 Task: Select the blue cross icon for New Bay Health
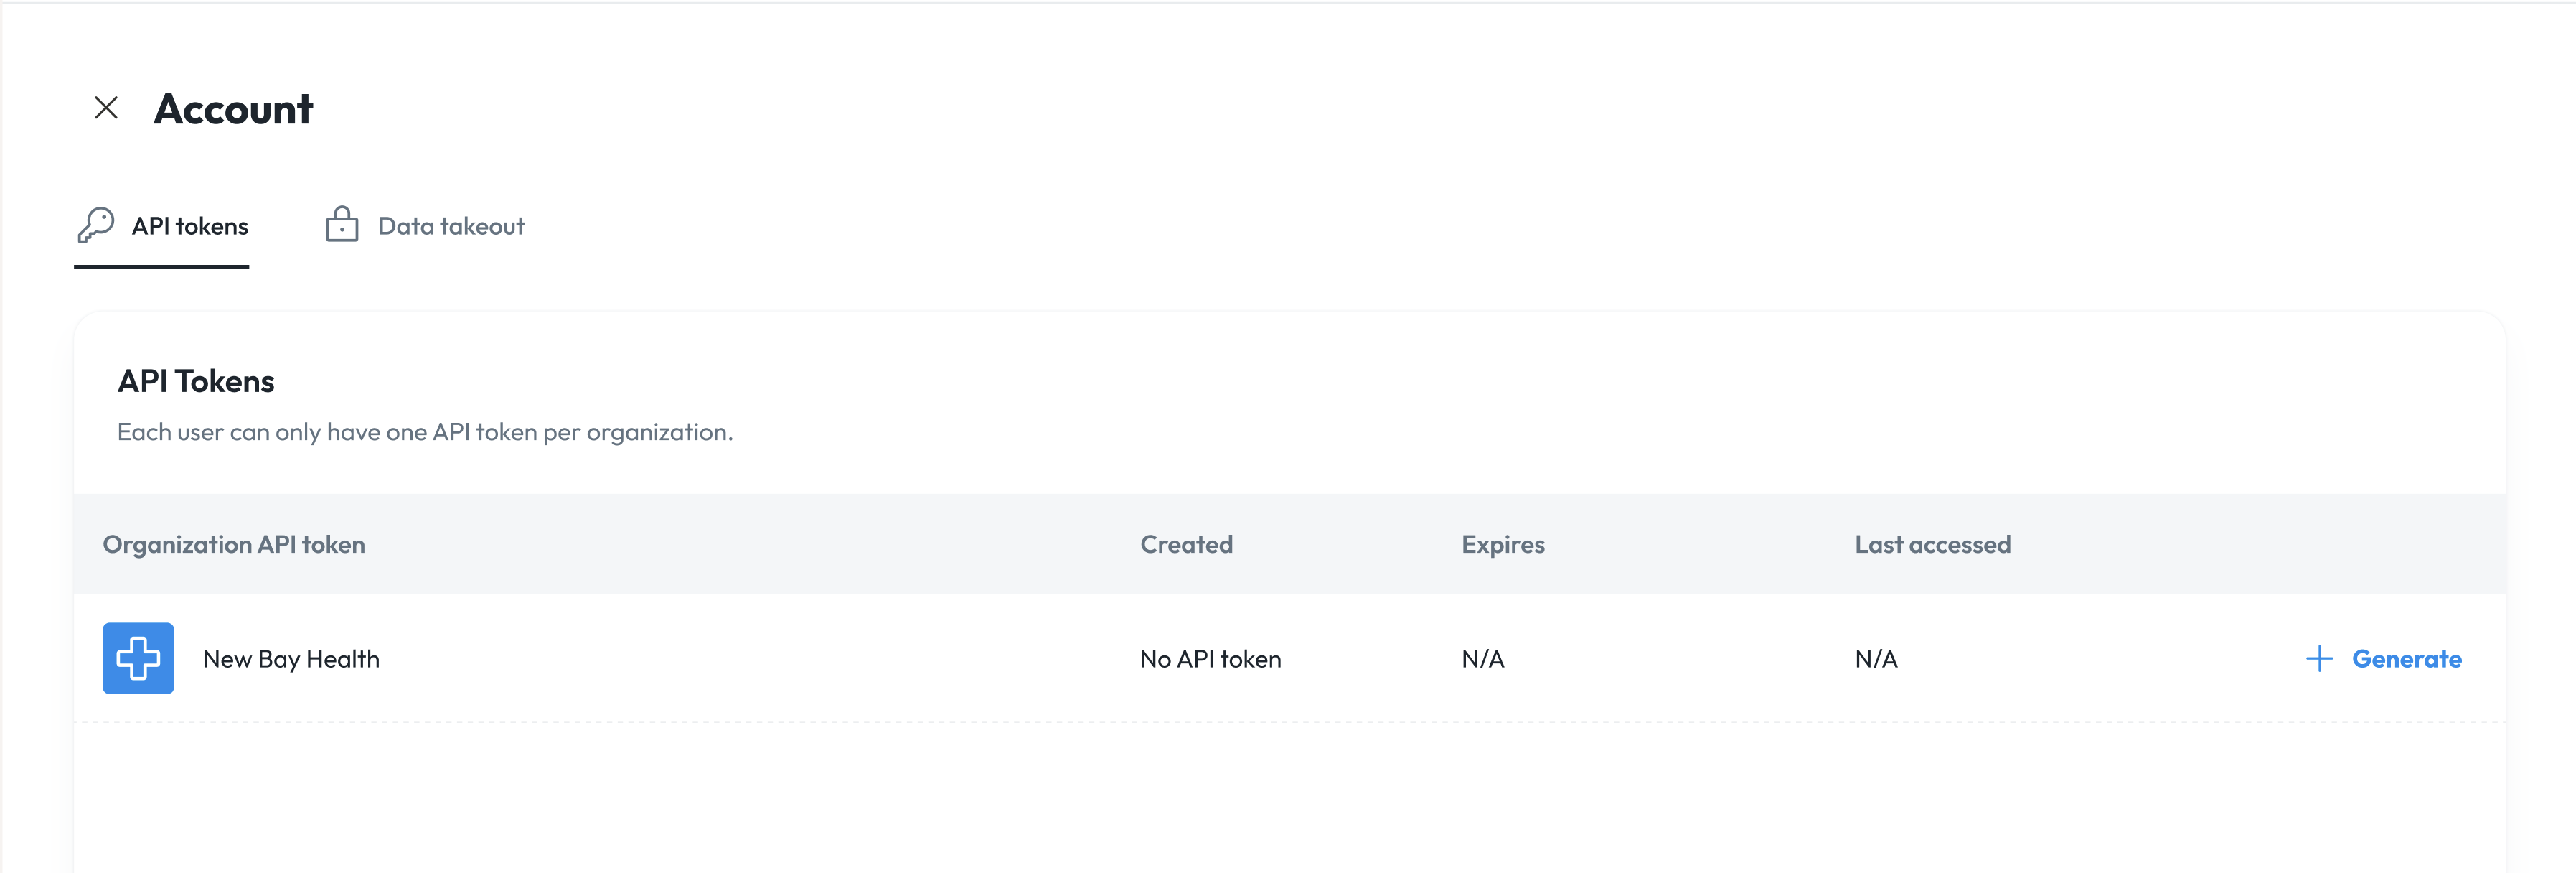[138, 658]
